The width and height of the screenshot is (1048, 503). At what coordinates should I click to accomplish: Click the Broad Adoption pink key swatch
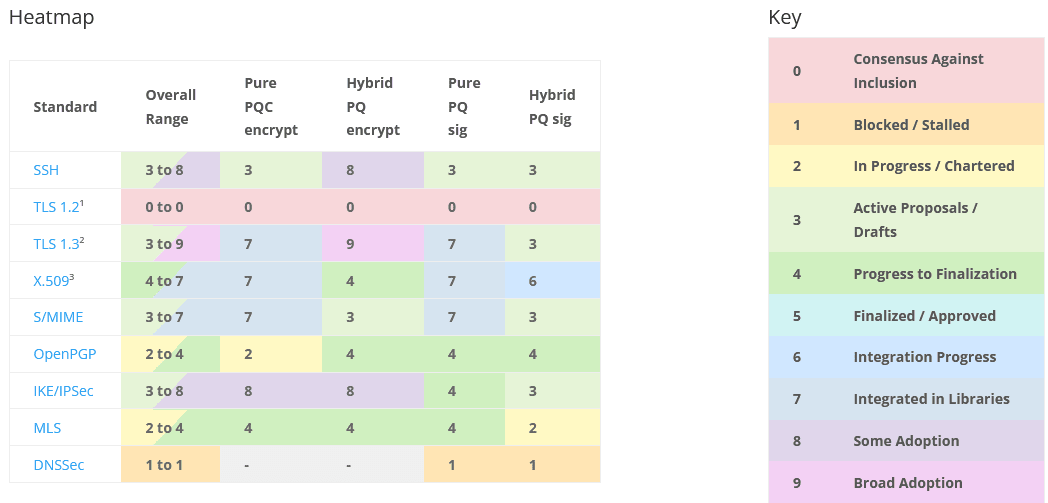tap(906, 483)
